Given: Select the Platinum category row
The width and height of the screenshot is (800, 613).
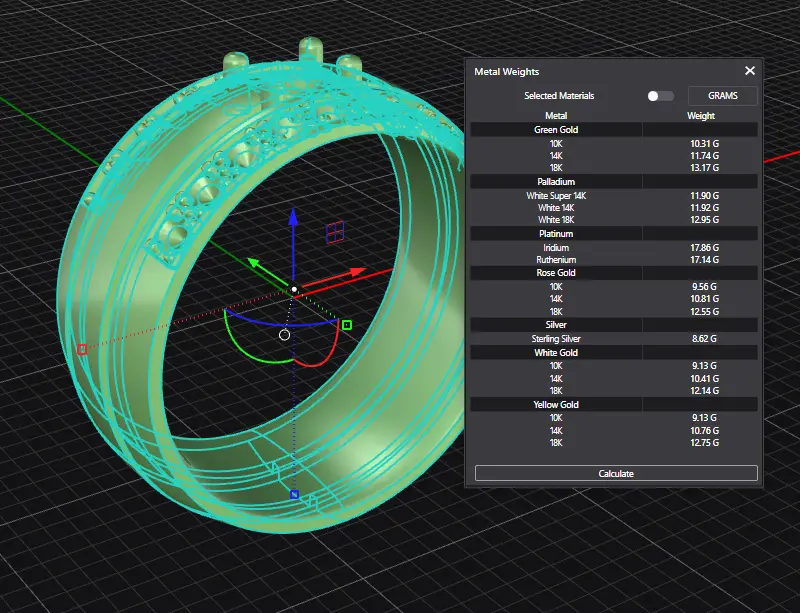Looking at the screenshot, I should click(614, 234).
